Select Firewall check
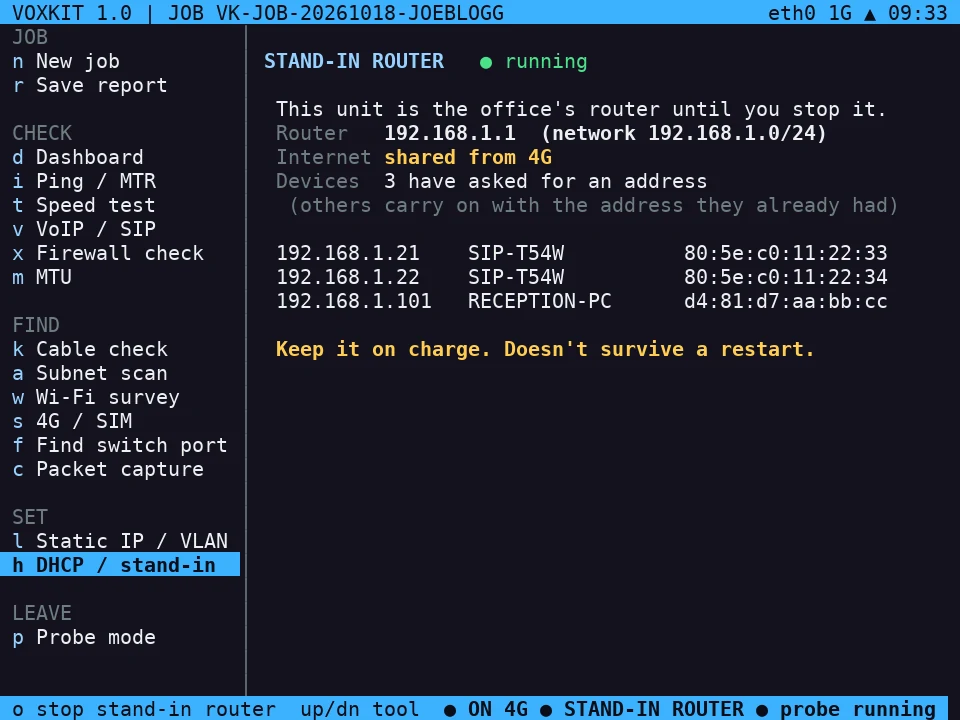The height and width of the screenshot is (720, 960). point(120,253)
